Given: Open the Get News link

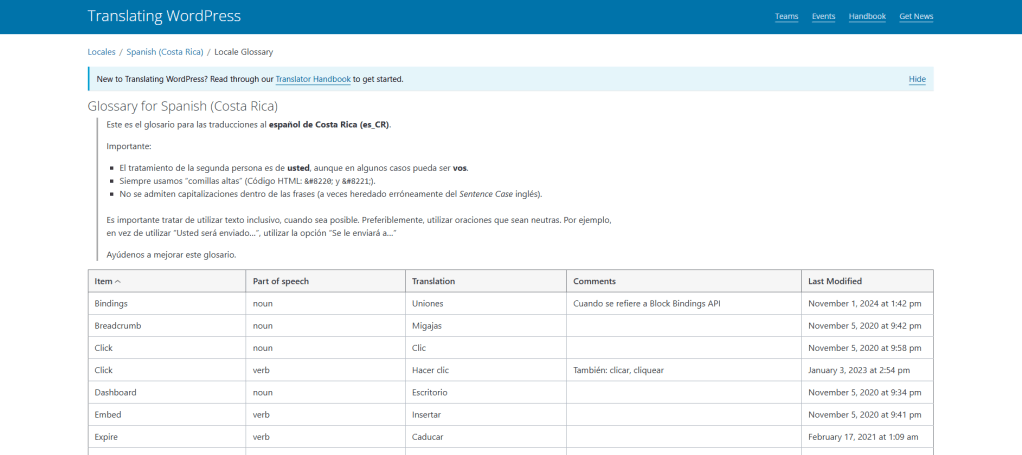Looking at the screenshot, I should (916, 17).
